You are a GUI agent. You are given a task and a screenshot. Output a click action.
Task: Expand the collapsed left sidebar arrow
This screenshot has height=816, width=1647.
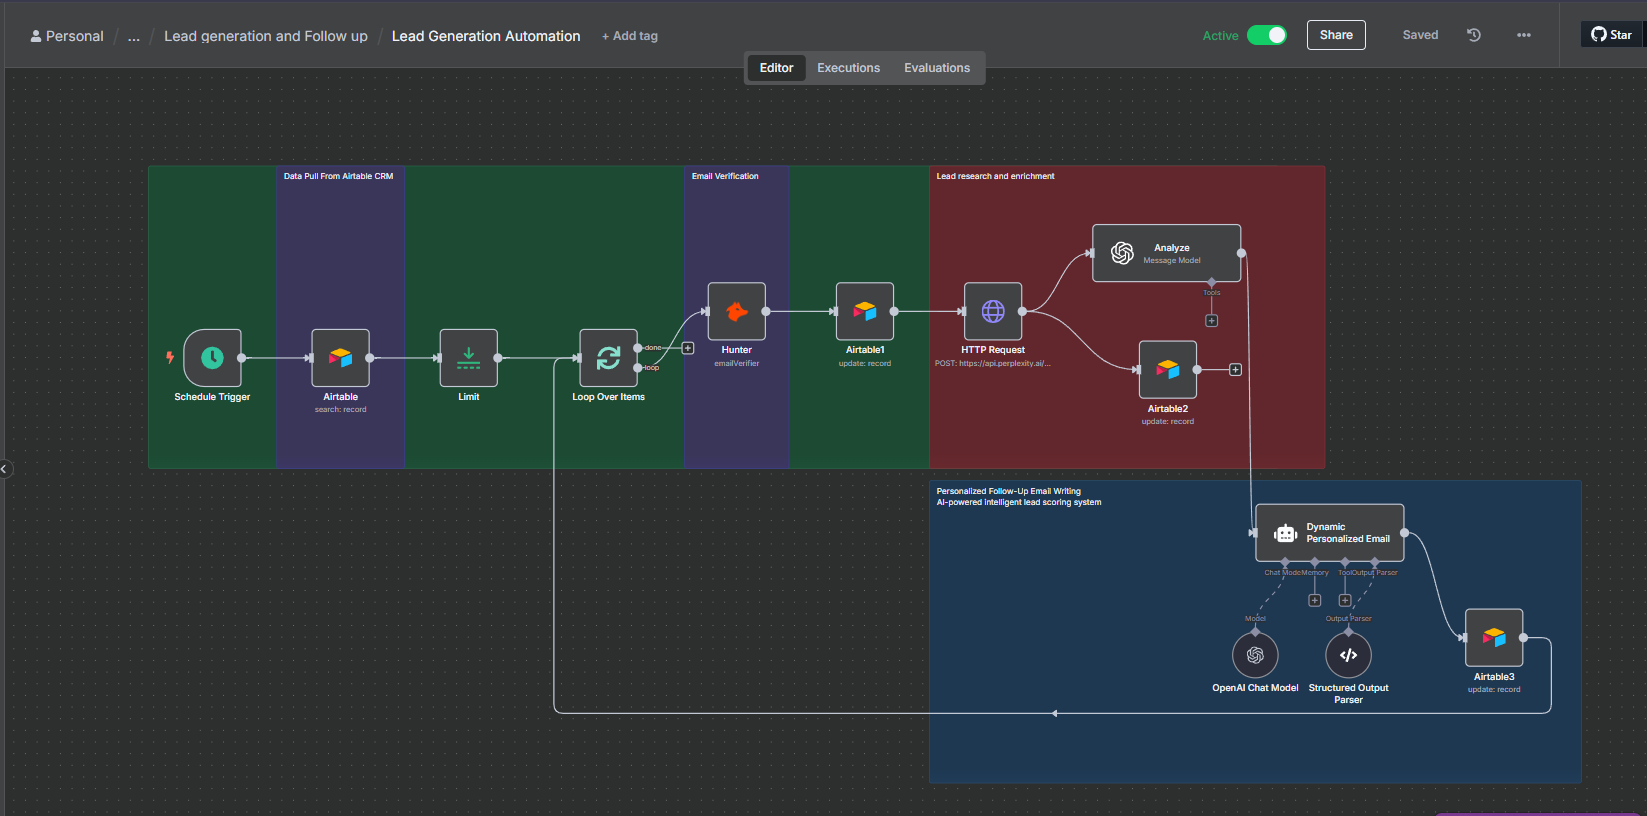[x=5, y=469]
